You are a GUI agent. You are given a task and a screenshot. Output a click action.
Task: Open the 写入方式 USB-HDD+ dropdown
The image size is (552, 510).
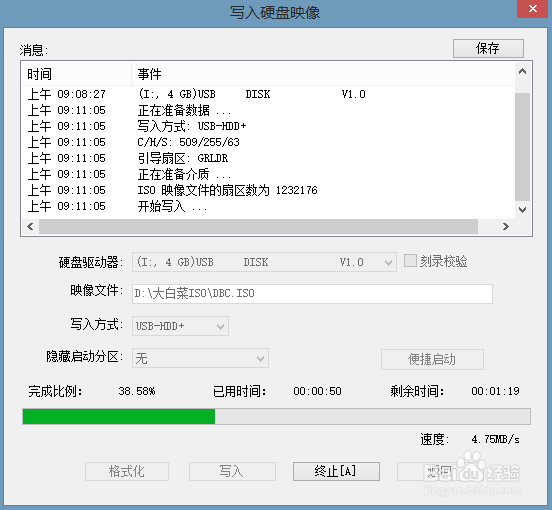pos(180,326)
